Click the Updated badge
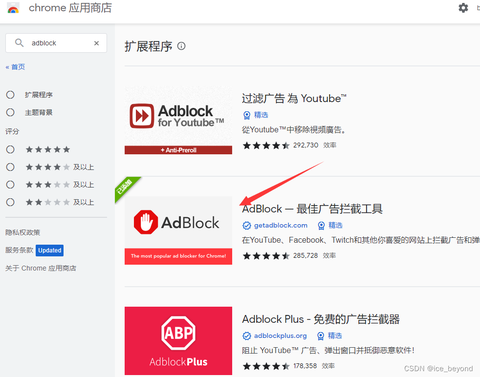Viewport: 480px width, 377px height. pyautogui.click(x=50, y=250)
